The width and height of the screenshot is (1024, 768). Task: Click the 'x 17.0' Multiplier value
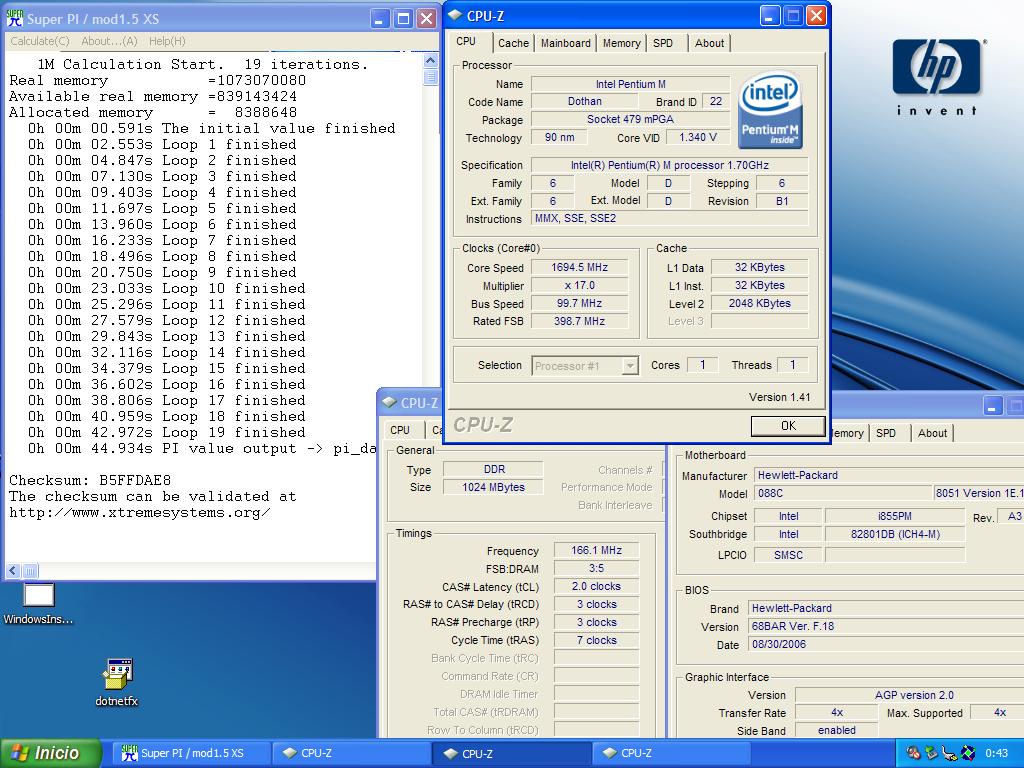coord(579,285)
